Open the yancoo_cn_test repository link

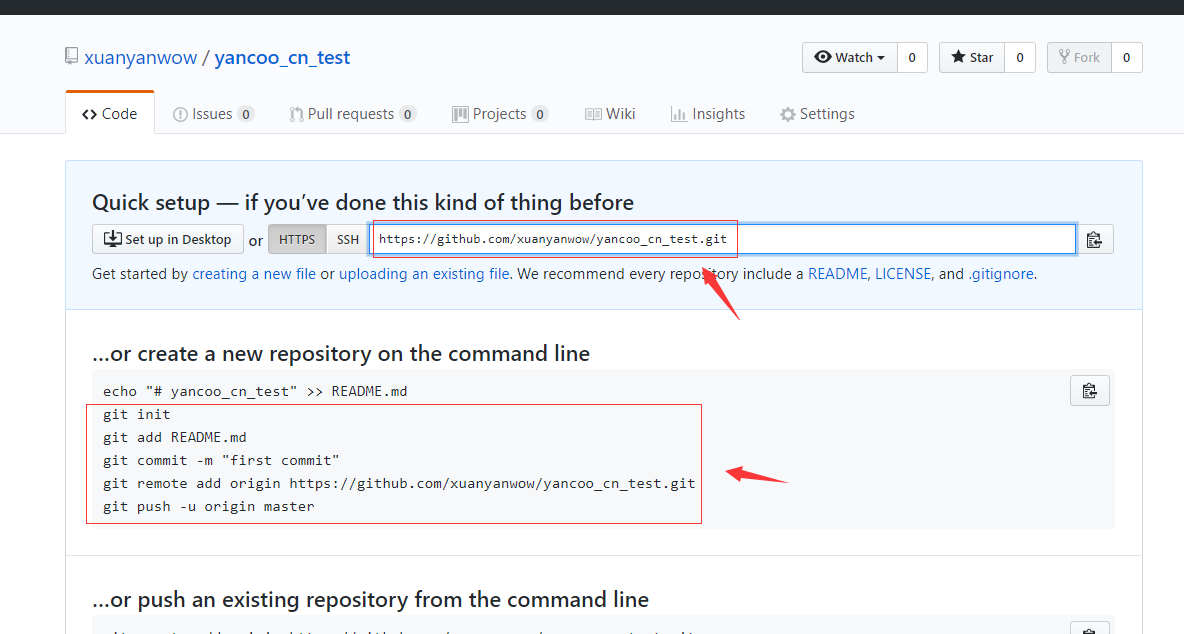coord(282,57)
